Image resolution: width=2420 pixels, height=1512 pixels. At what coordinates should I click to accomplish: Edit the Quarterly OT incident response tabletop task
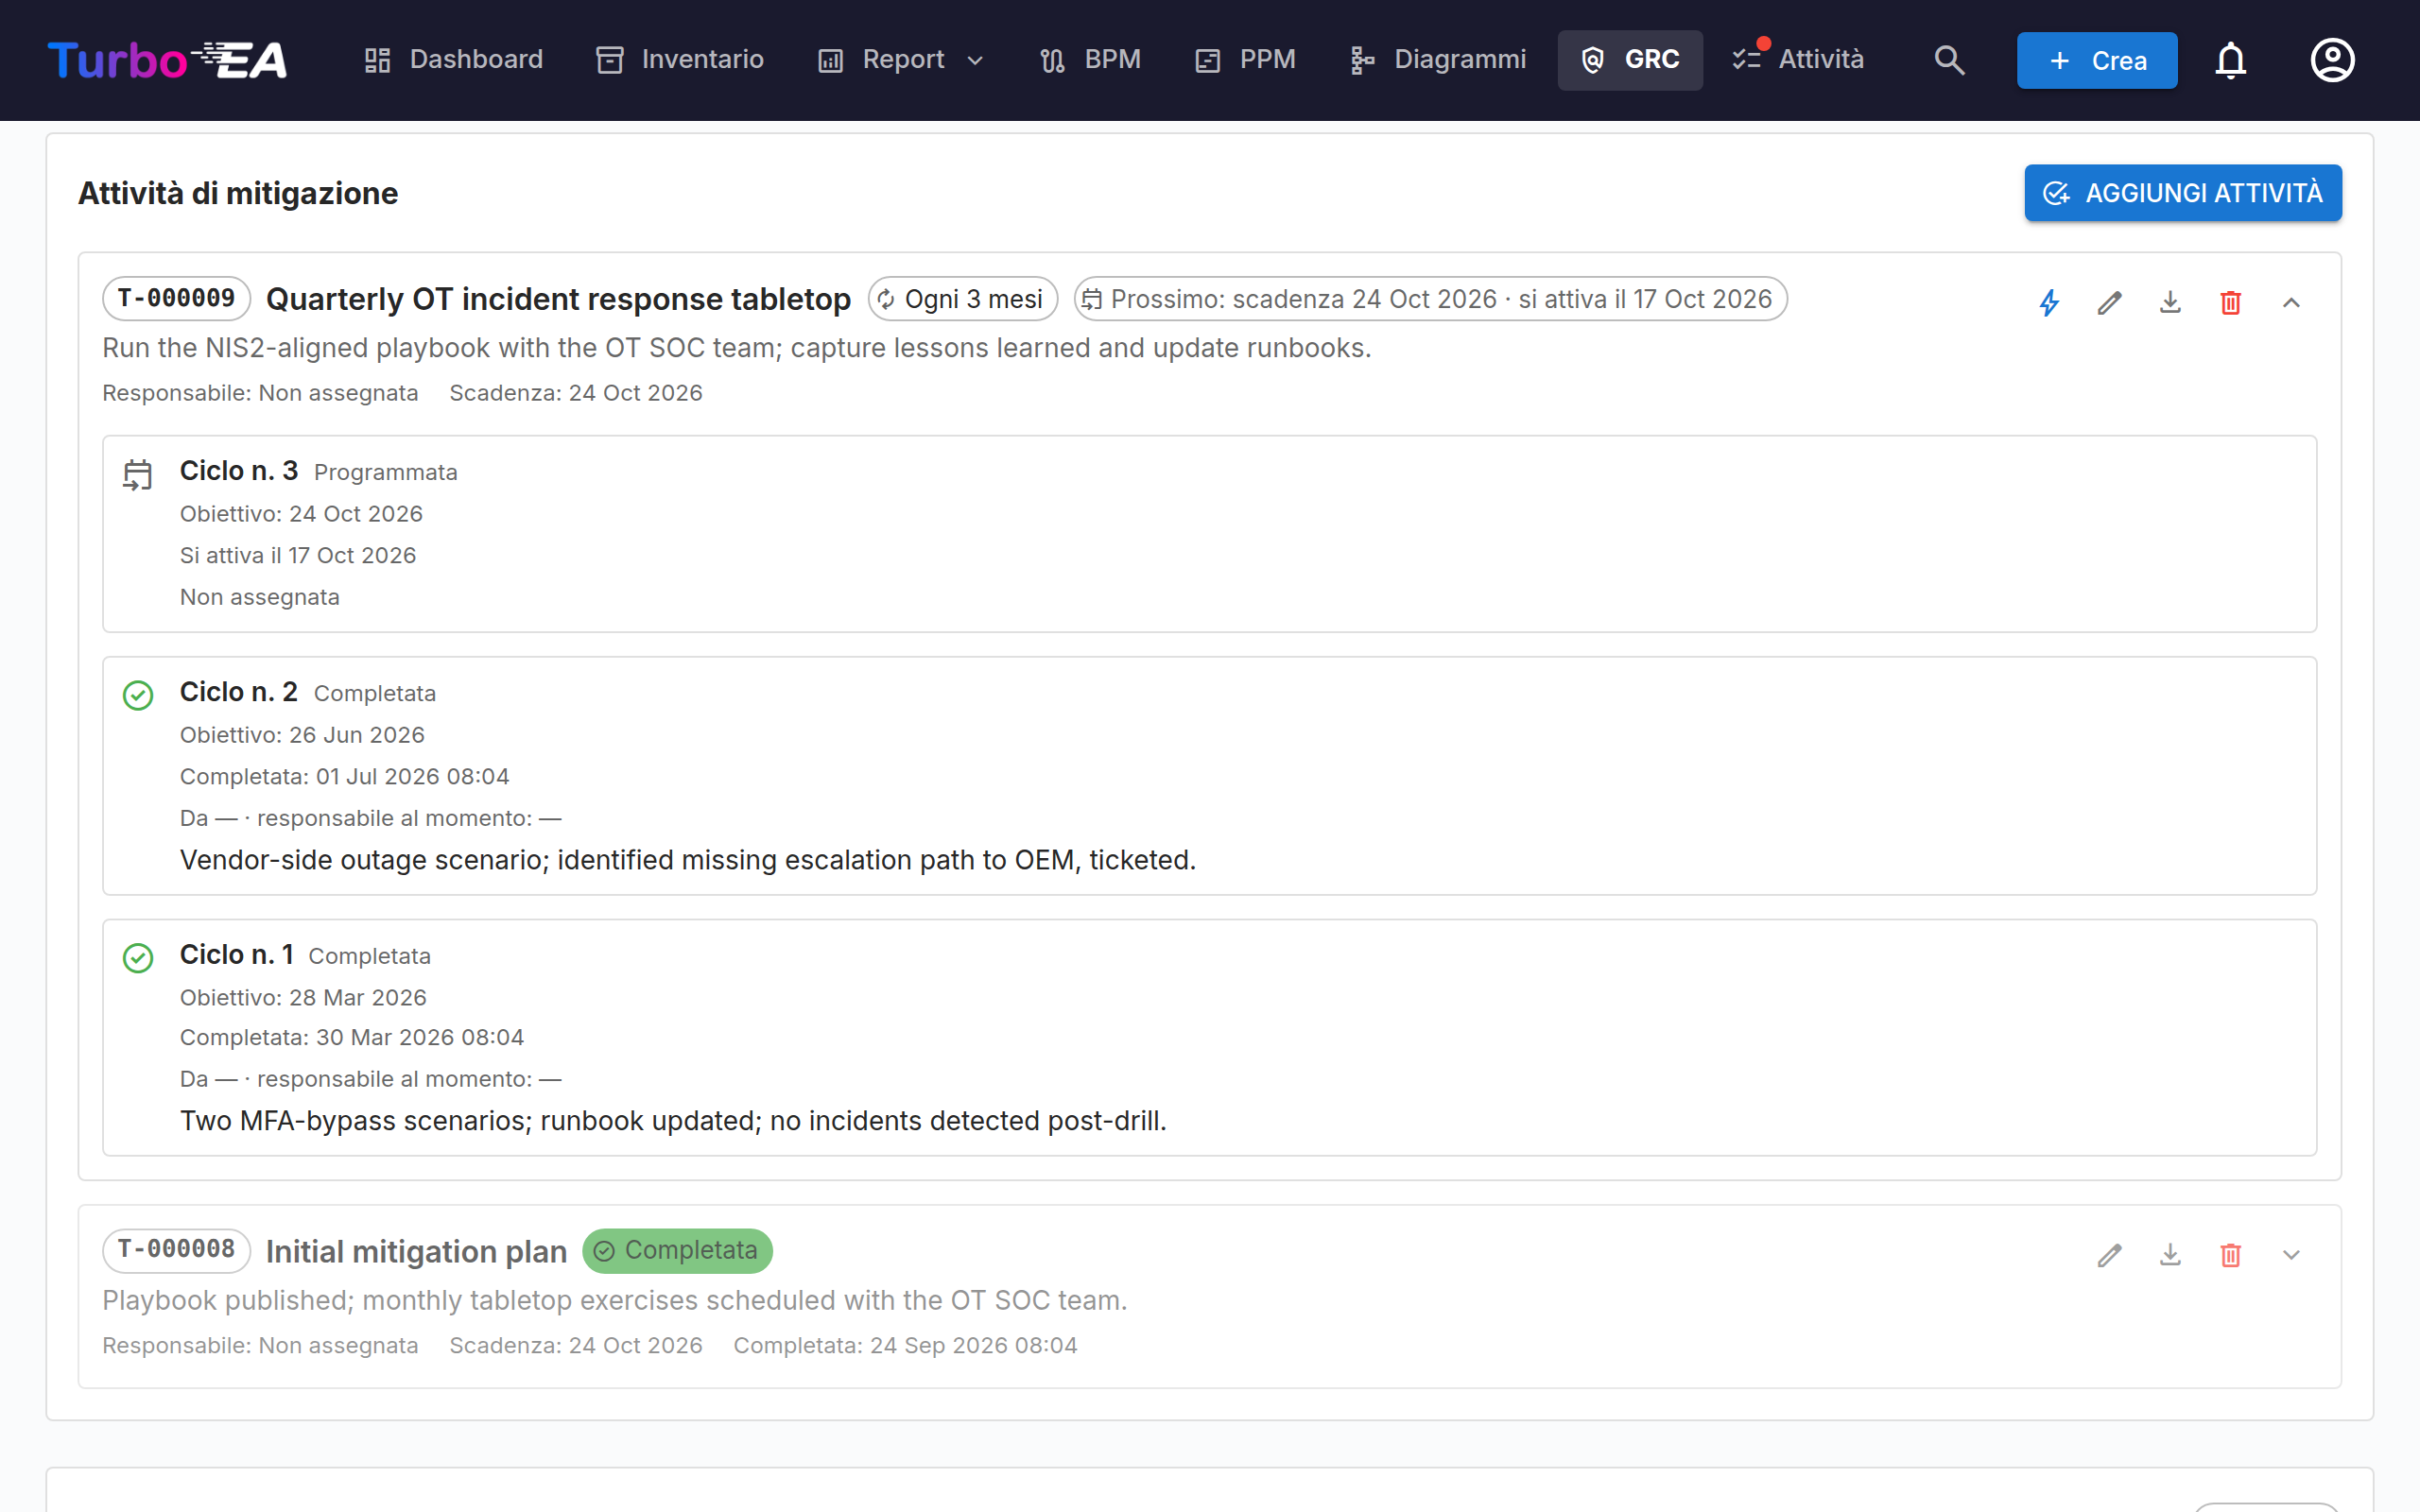[2109, 302]
